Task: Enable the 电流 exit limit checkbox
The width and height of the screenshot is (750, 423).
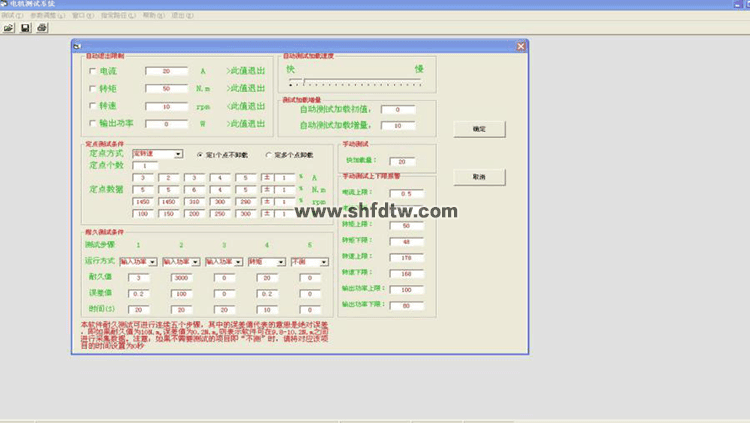Action: click(92, 71)
